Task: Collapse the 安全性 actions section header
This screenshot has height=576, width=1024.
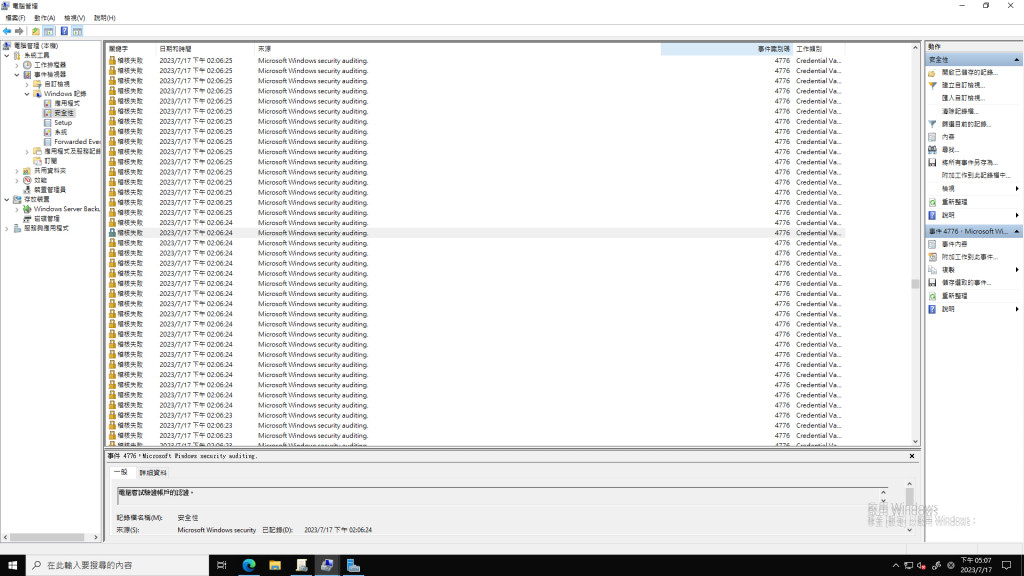Action: (973, 59)
